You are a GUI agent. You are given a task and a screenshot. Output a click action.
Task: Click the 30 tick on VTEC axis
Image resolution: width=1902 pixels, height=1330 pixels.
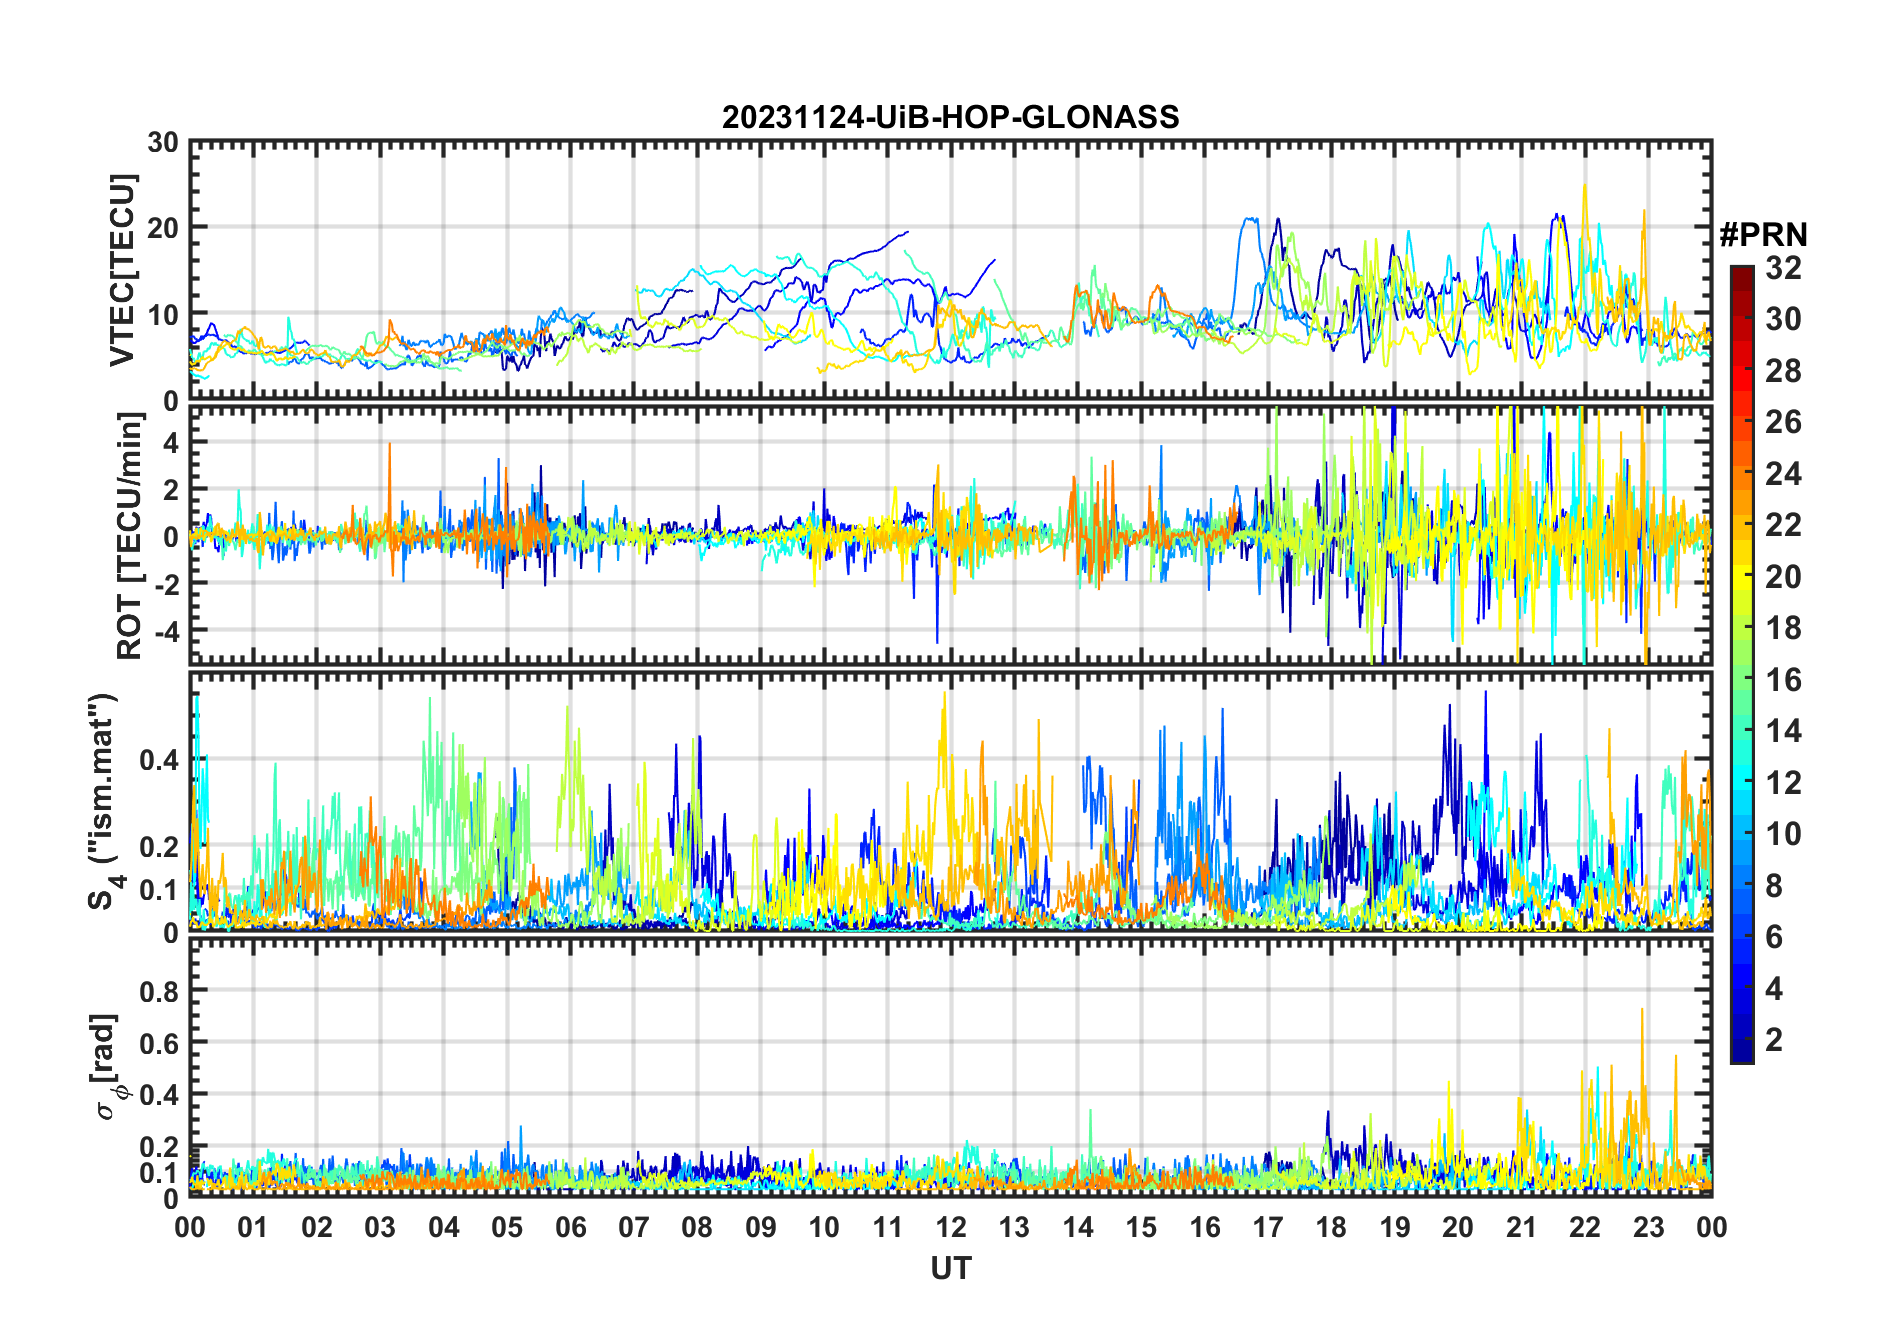[x=162, y=143]
